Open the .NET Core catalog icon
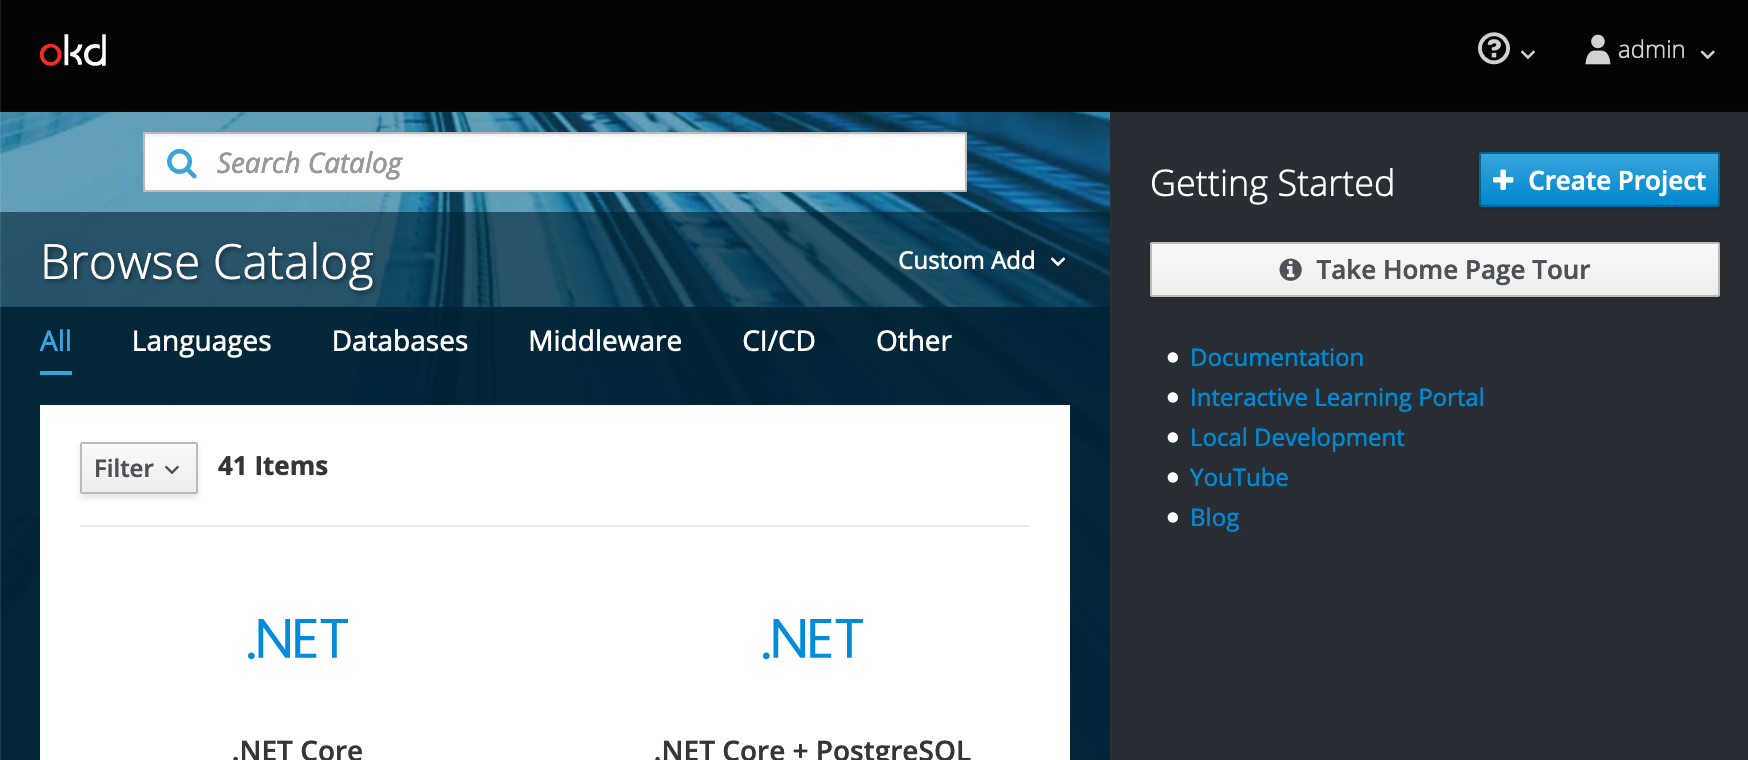1748x760 pixels. click(x=297, y=640)
